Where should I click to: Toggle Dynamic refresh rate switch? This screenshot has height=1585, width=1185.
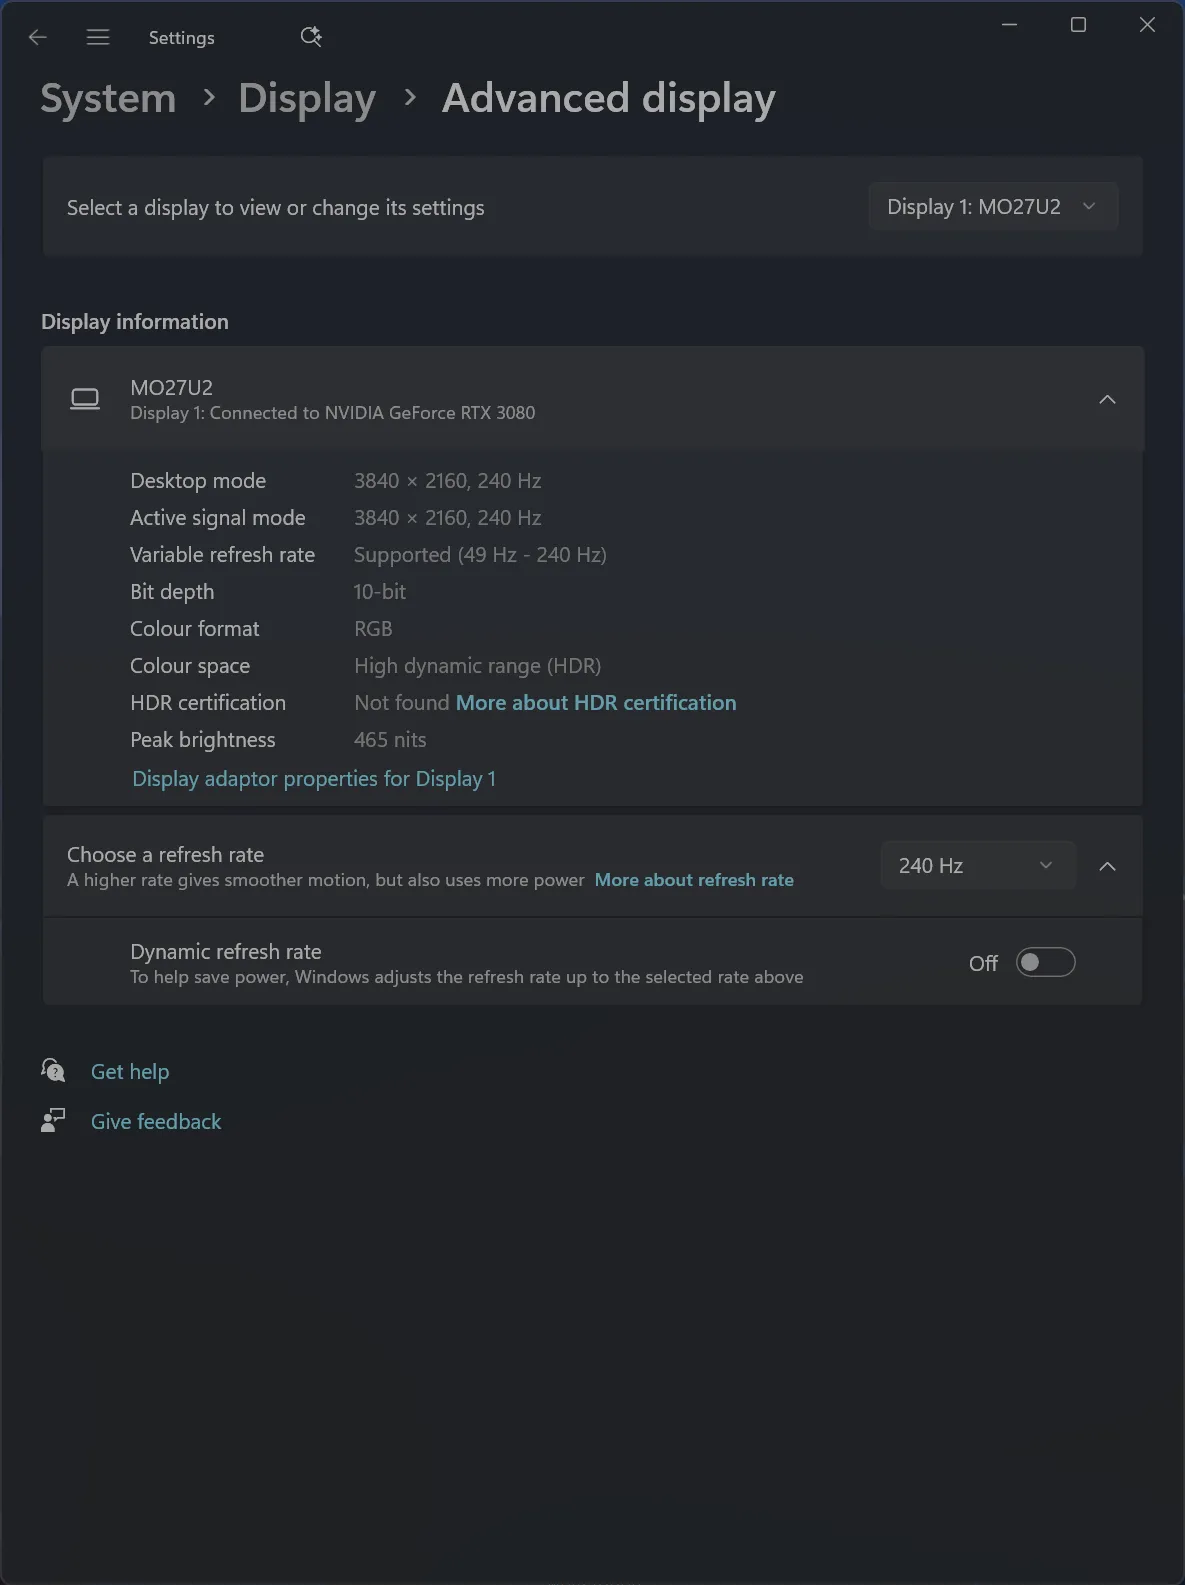pyautogui.click(x=1045, y=962)
